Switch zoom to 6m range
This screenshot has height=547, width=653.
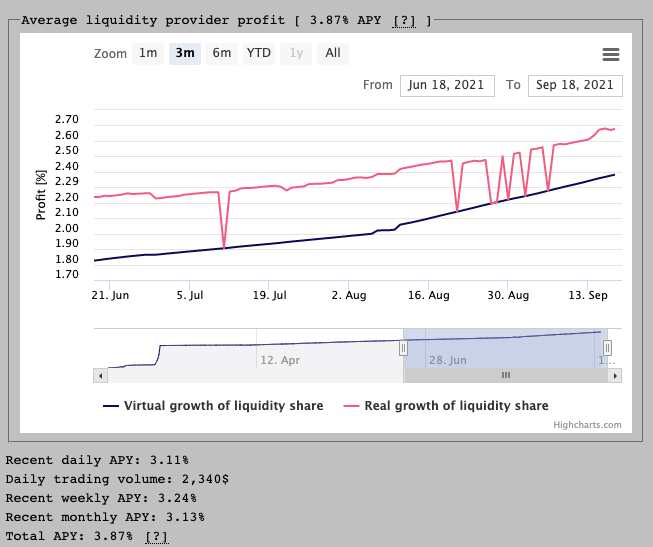coord(222,54)
